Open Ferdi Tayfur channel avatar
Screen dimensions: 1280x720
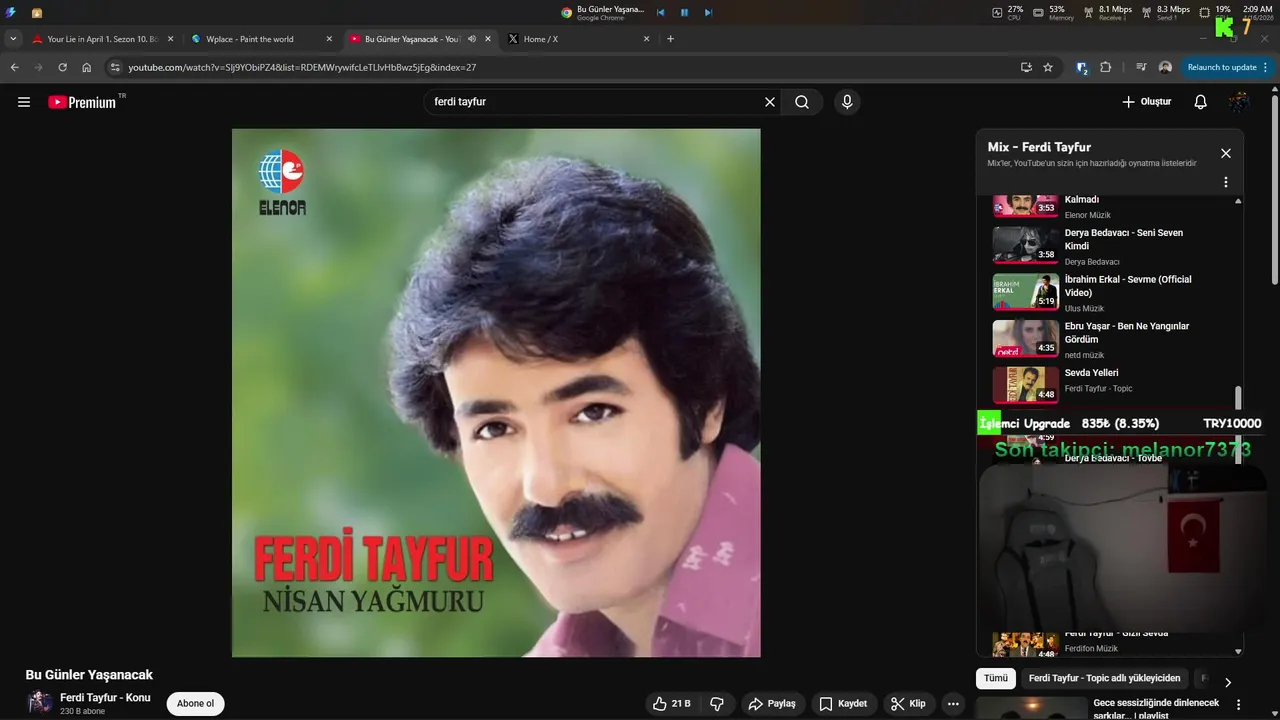pos(40,703)
